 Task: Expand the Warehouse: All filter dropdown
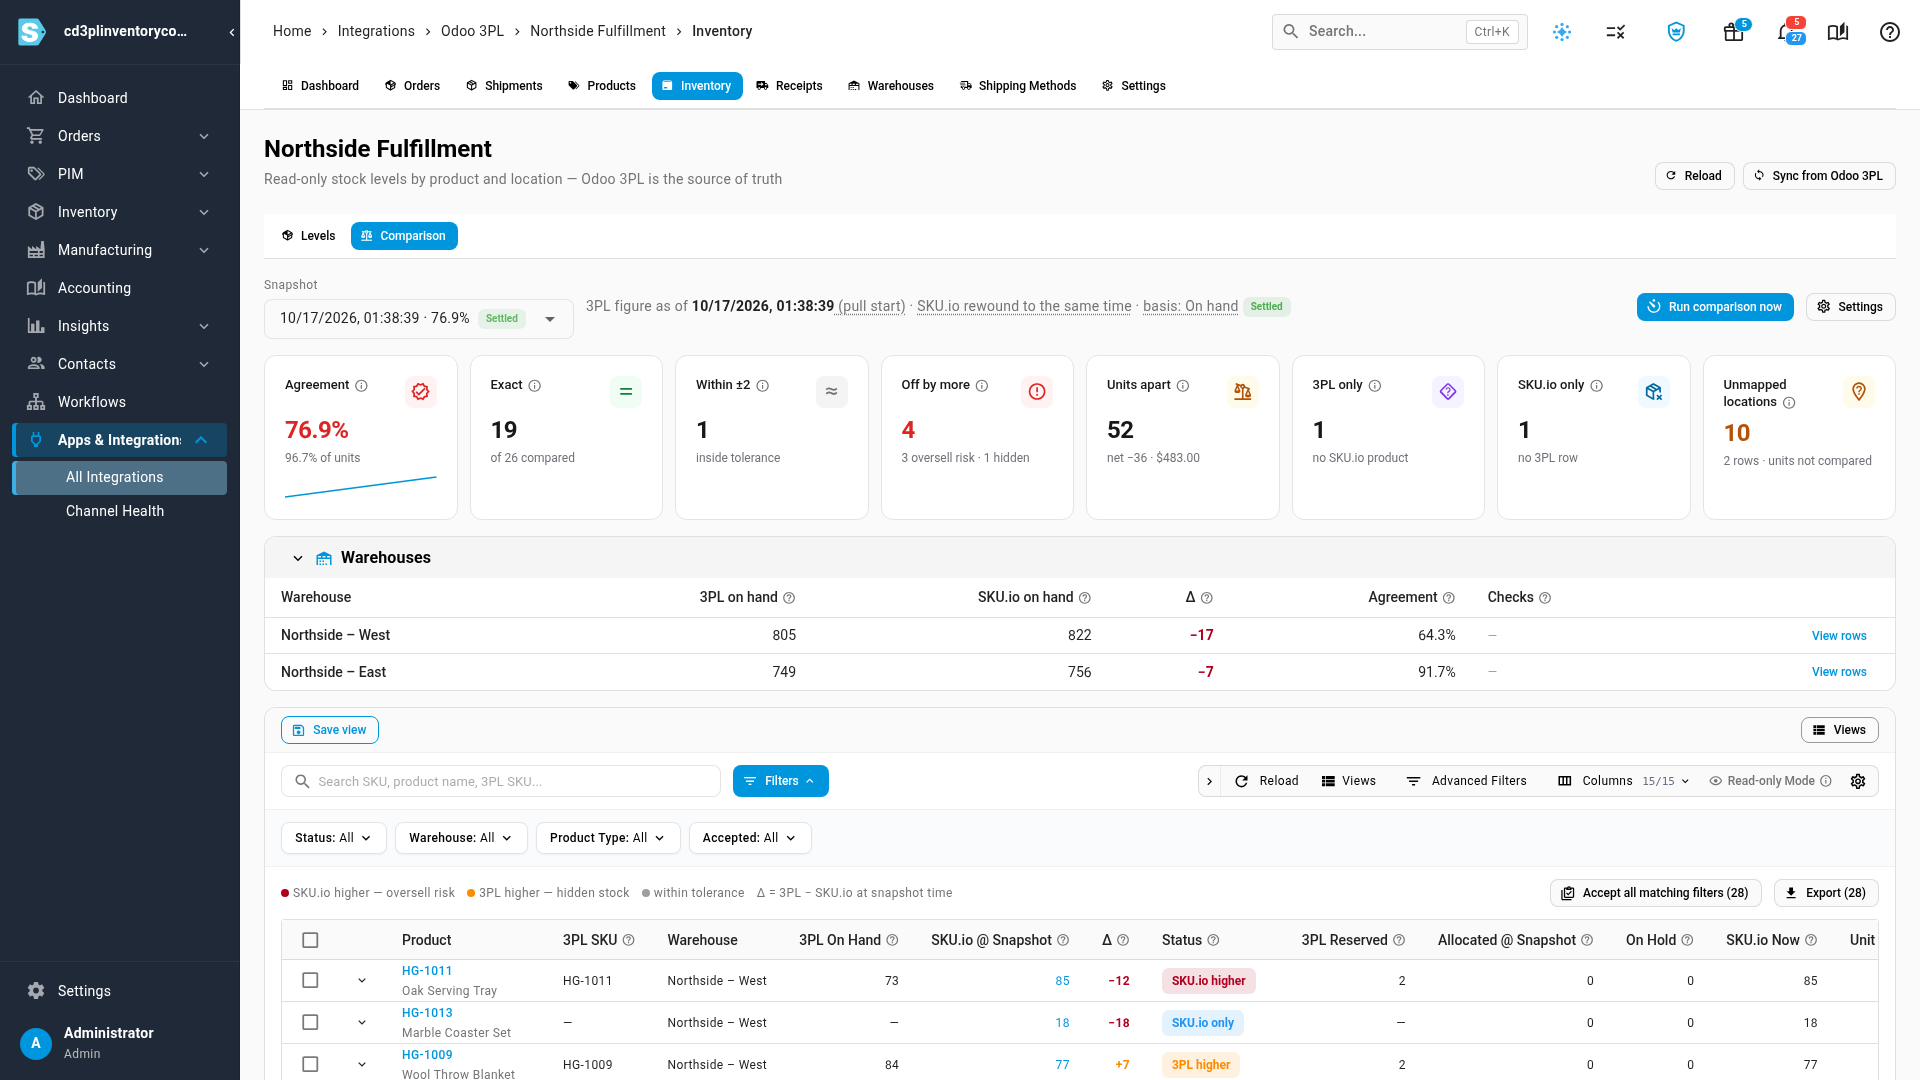(460, 838)
